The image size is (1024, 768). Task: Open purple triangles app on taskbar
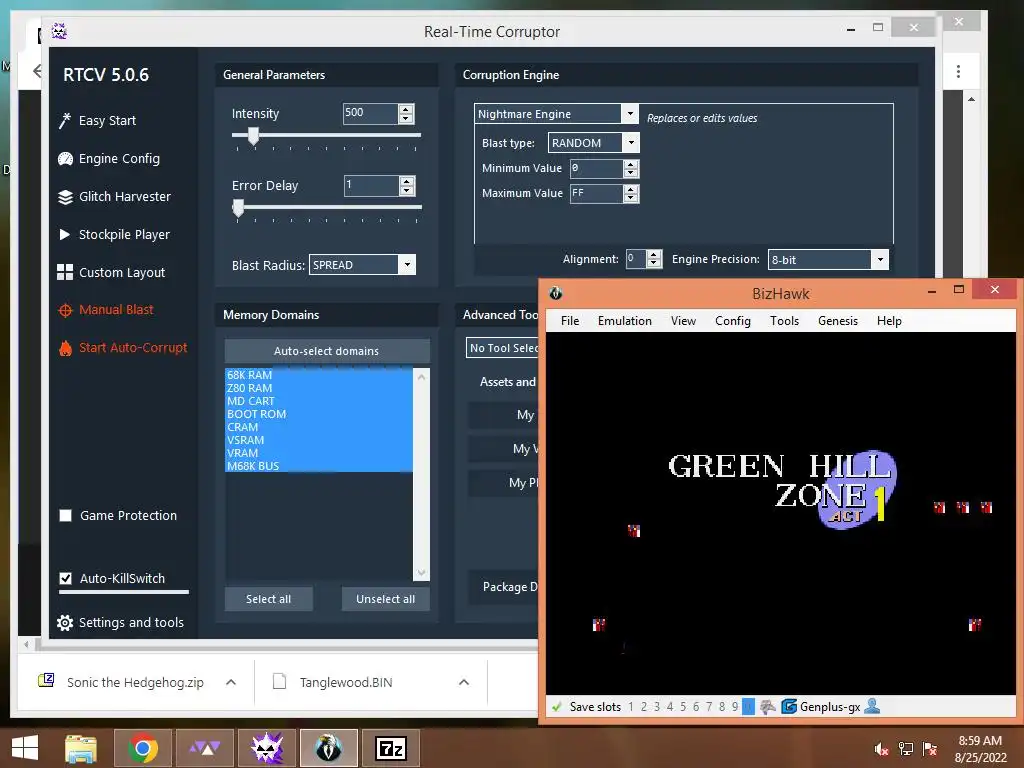[x=205, y=748]
